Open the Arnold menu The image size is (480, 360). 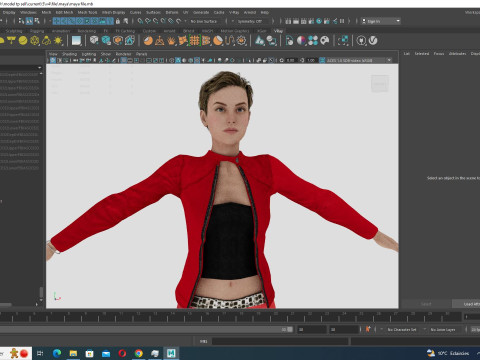[250, 12]
